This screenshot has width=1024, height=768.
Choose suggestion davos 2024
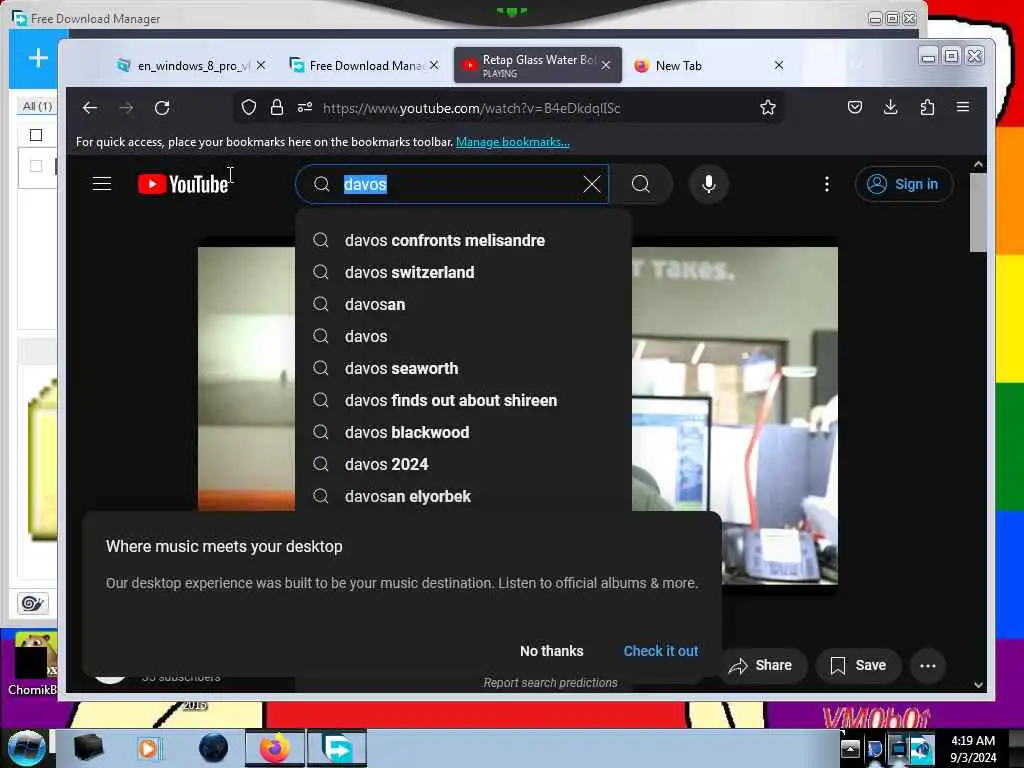(464, 464)
